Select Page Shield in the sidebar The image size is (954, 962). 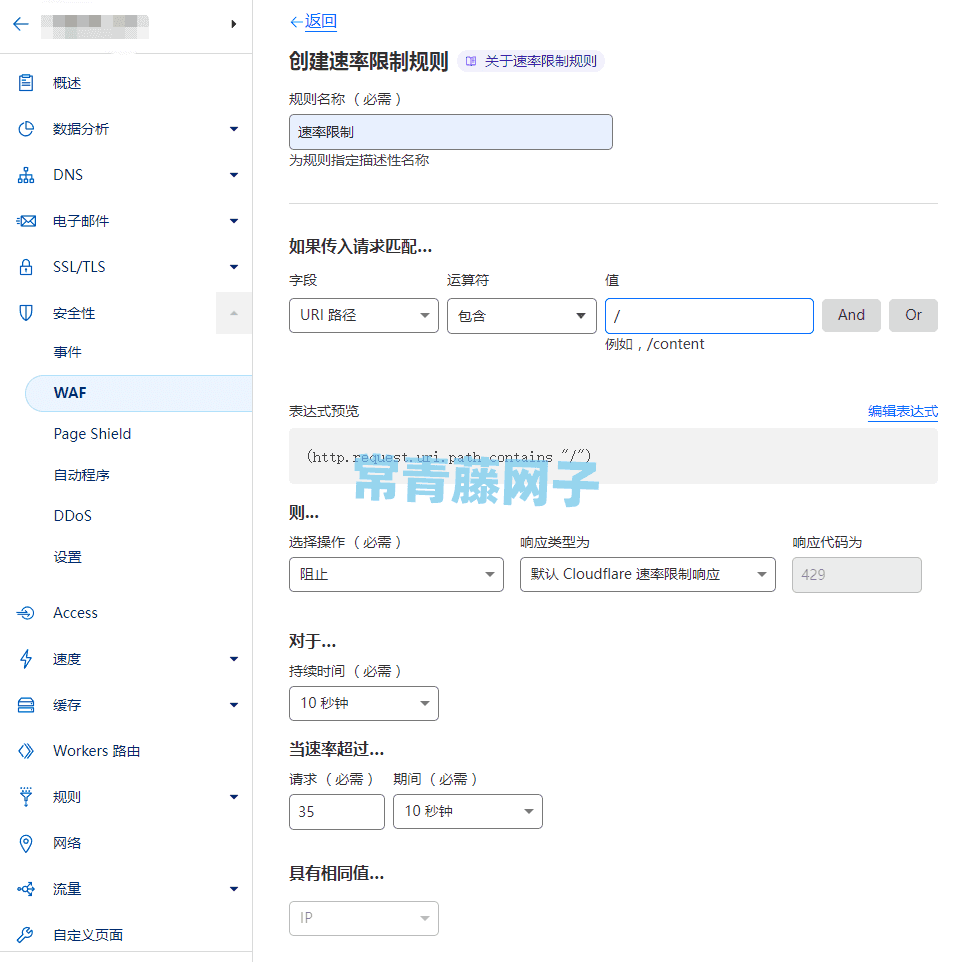(x=90, y=433)
